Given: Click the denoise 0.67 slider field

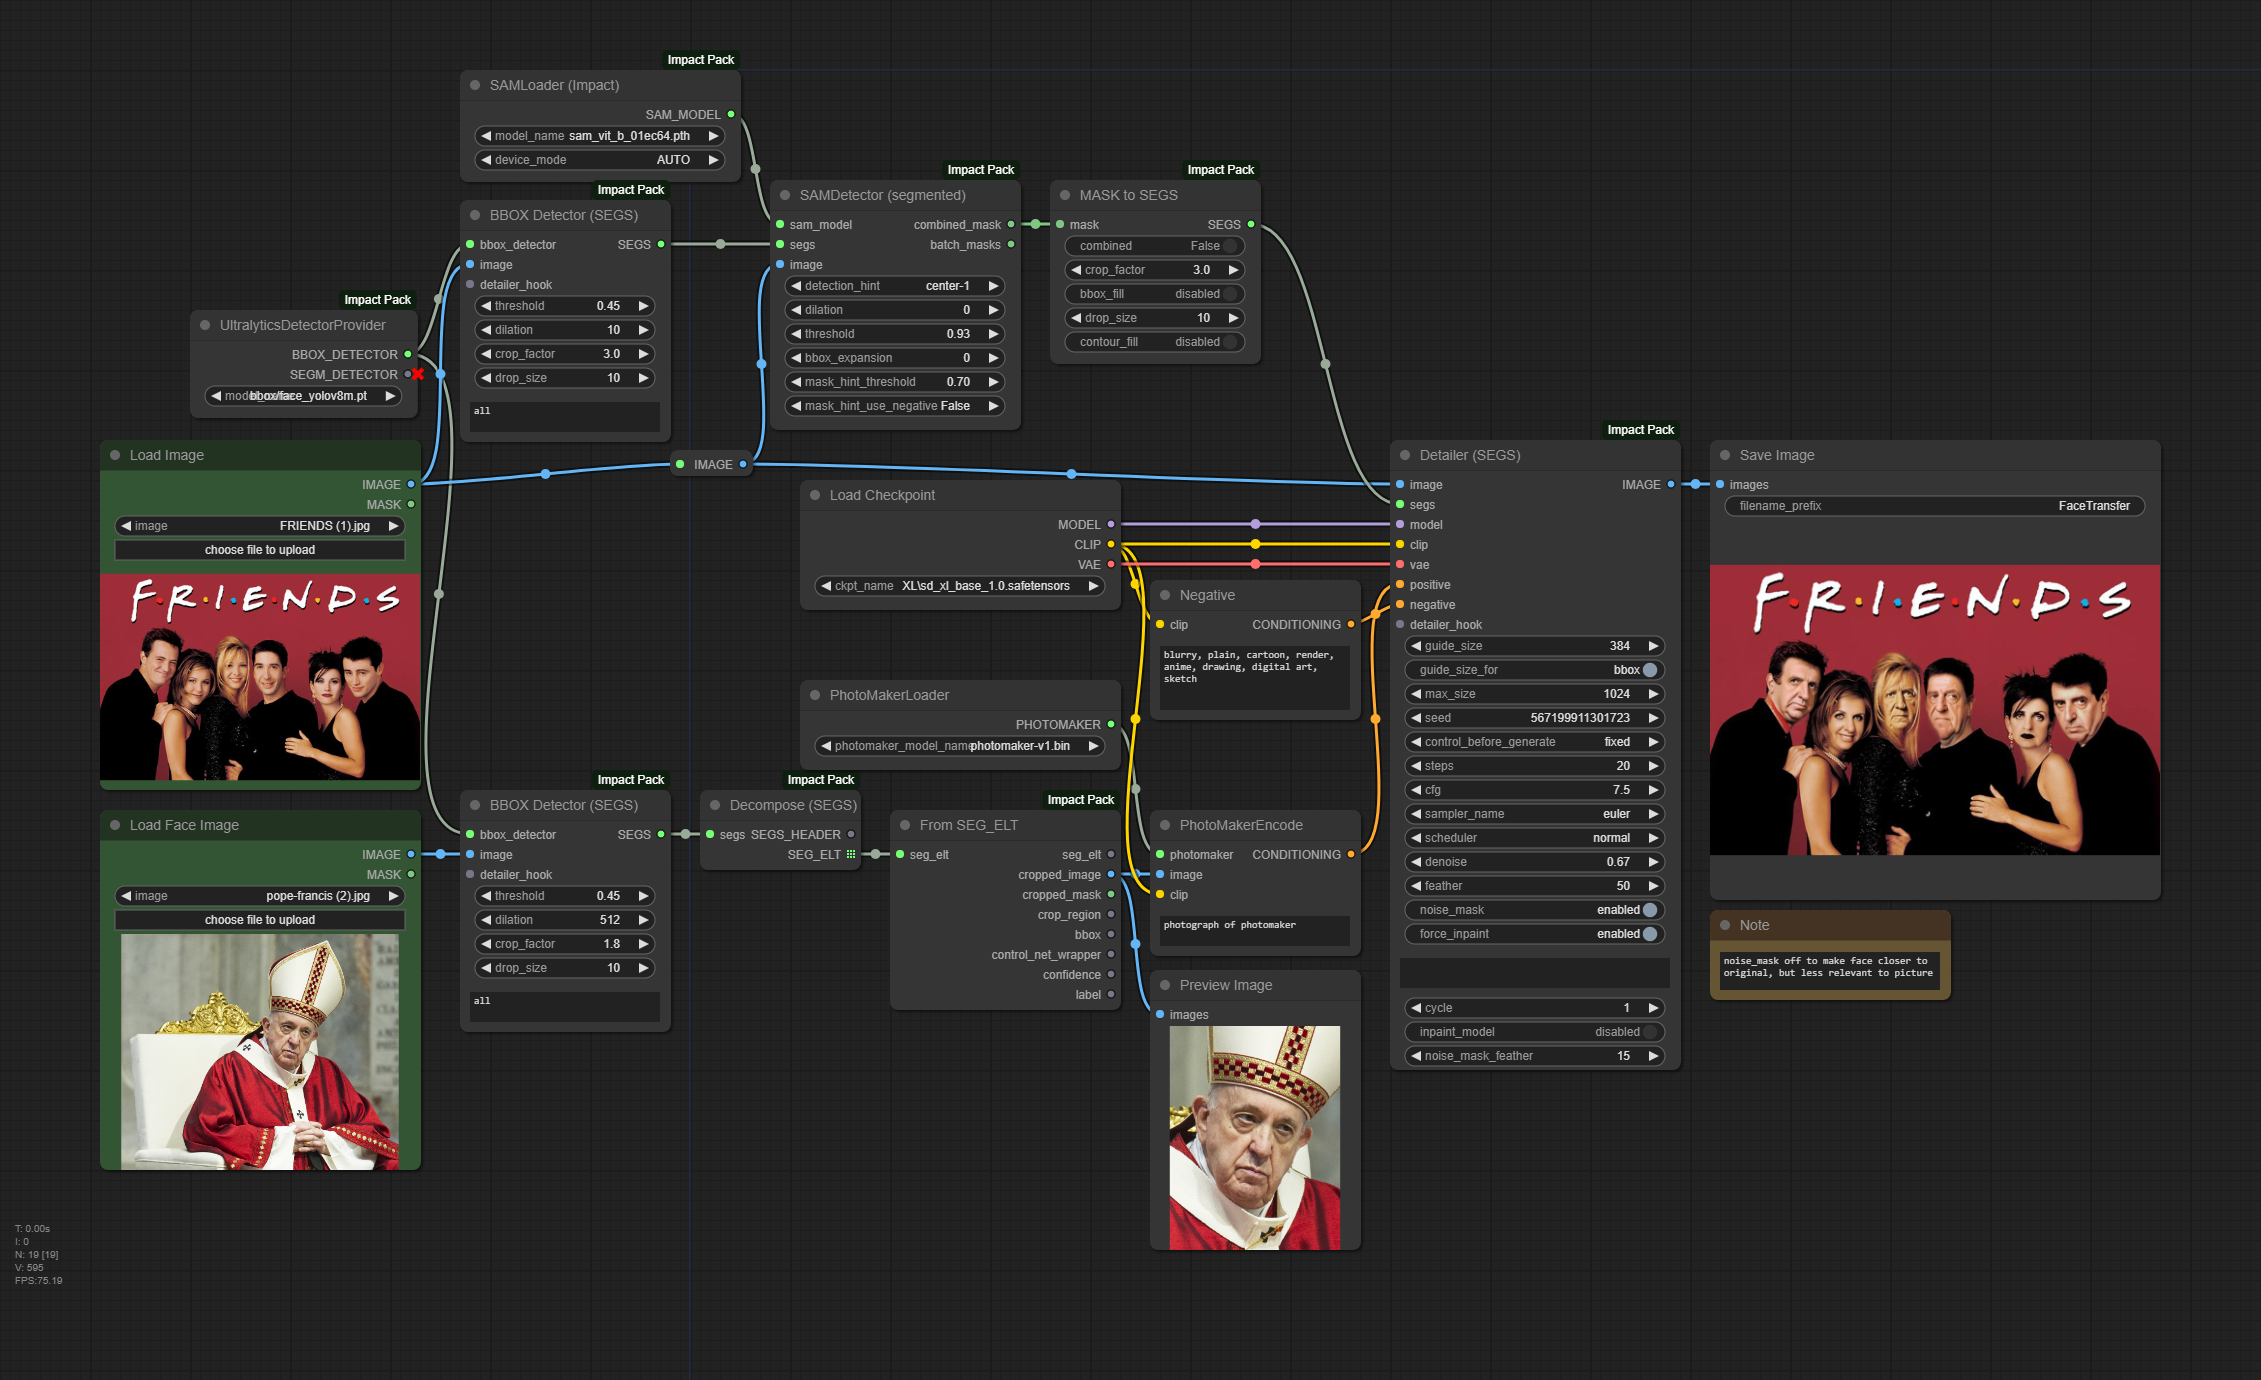Looking at the screenshot, I should click(x=1535, y=862).
